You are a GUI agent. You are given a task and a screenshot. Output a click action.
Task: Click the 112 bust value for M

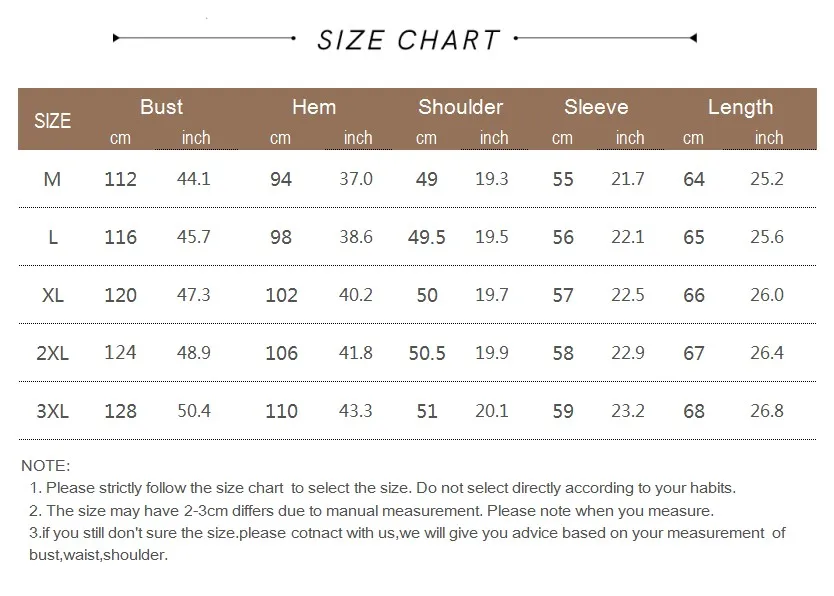point(120,179)
